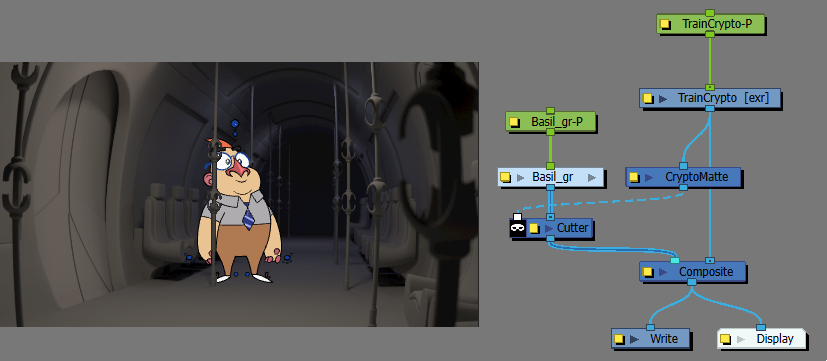Open properties via TrainCrypto-P yellow square

(666, 25)
